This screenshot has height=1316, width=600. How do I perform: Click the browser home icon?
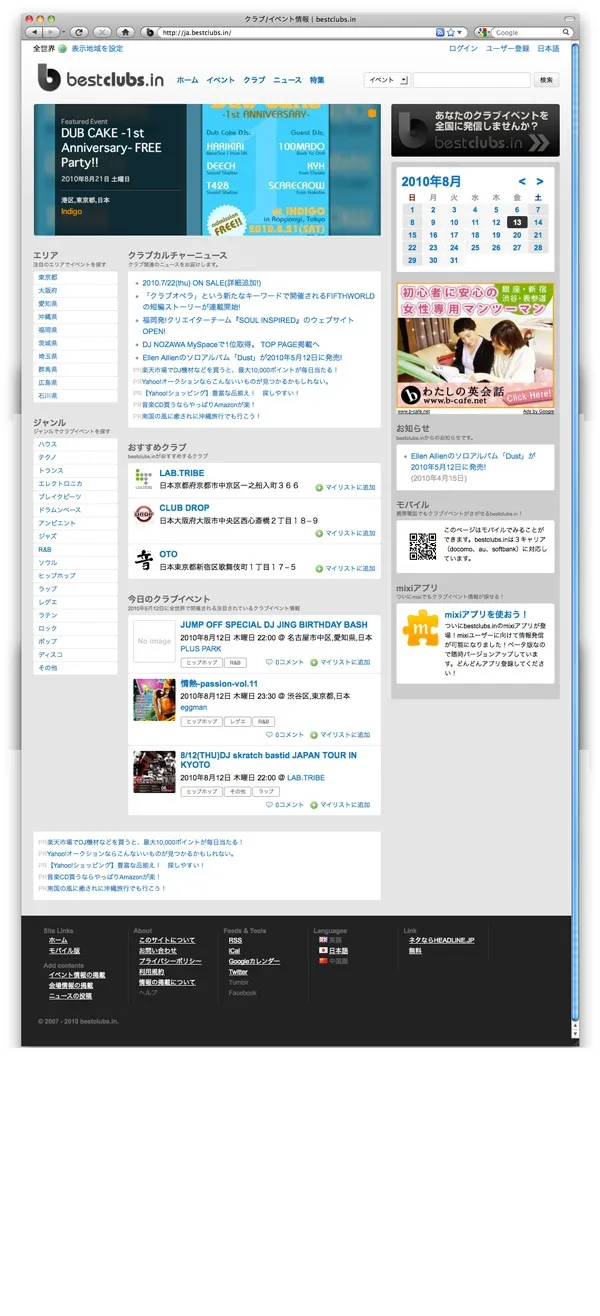(x=126, y=33)
